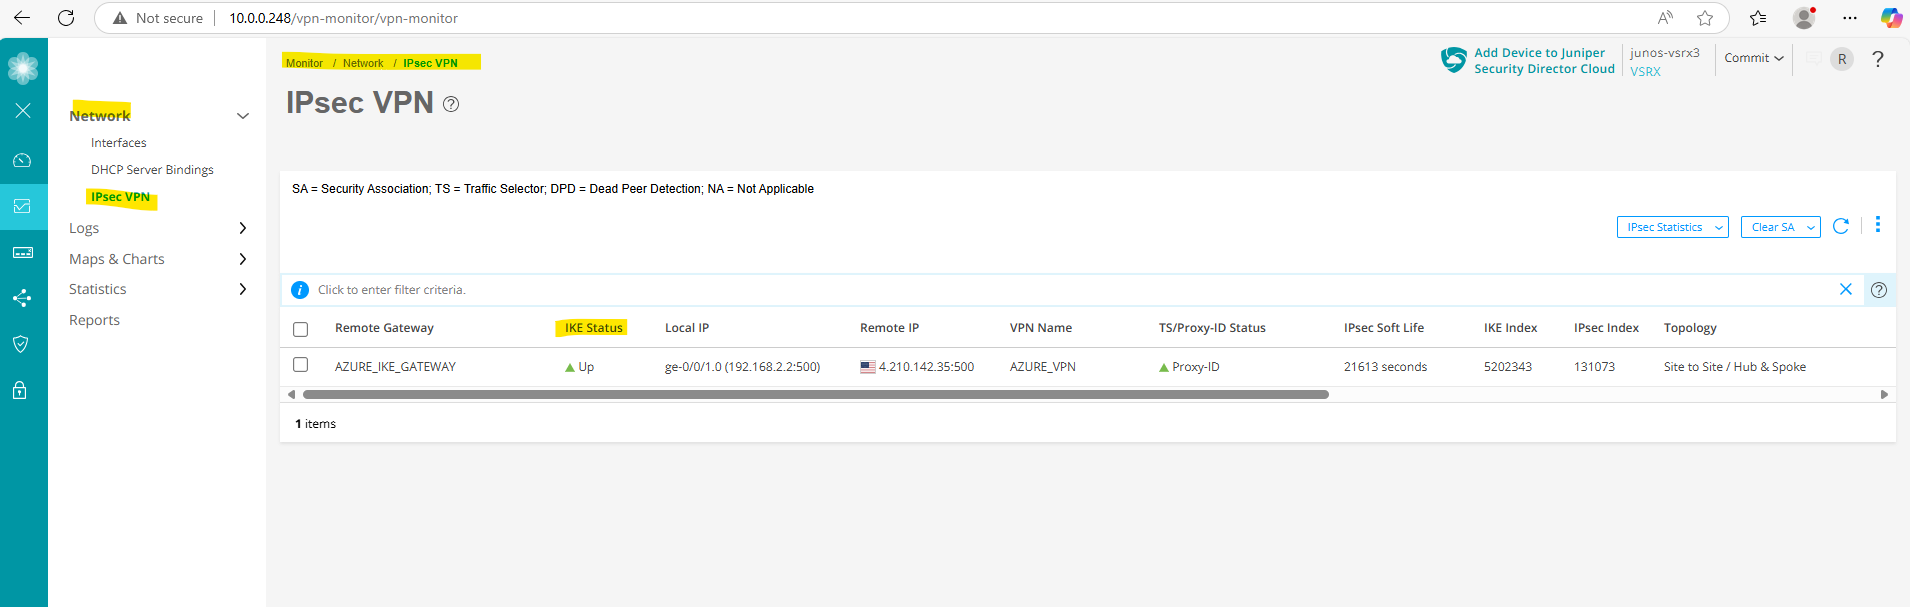Click the filter info icon
This screenshot has width=1910, height=607.
click(300, 290)
